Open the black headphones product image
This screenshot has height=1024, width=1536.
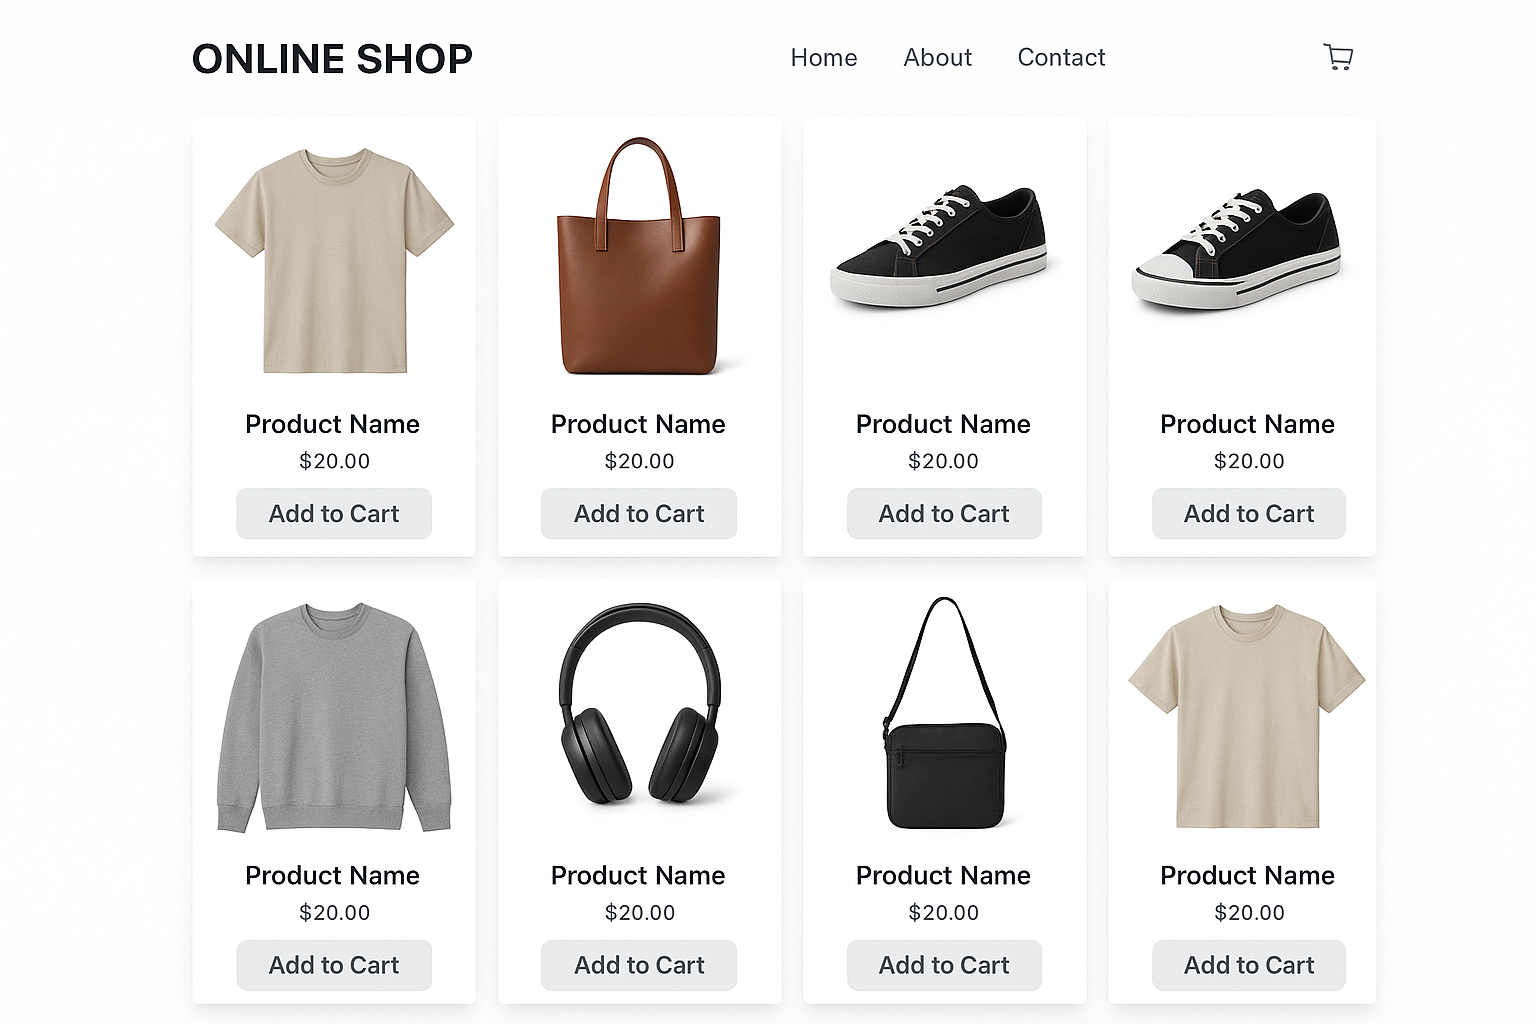coord(639,703)
